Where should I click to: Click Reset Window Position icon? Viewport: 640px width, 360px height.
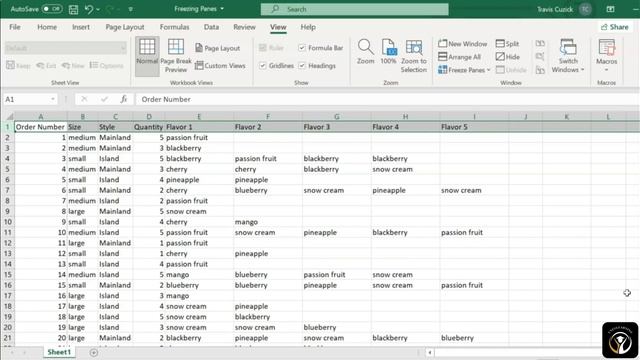pyautogui.click(x=540, y=70)
